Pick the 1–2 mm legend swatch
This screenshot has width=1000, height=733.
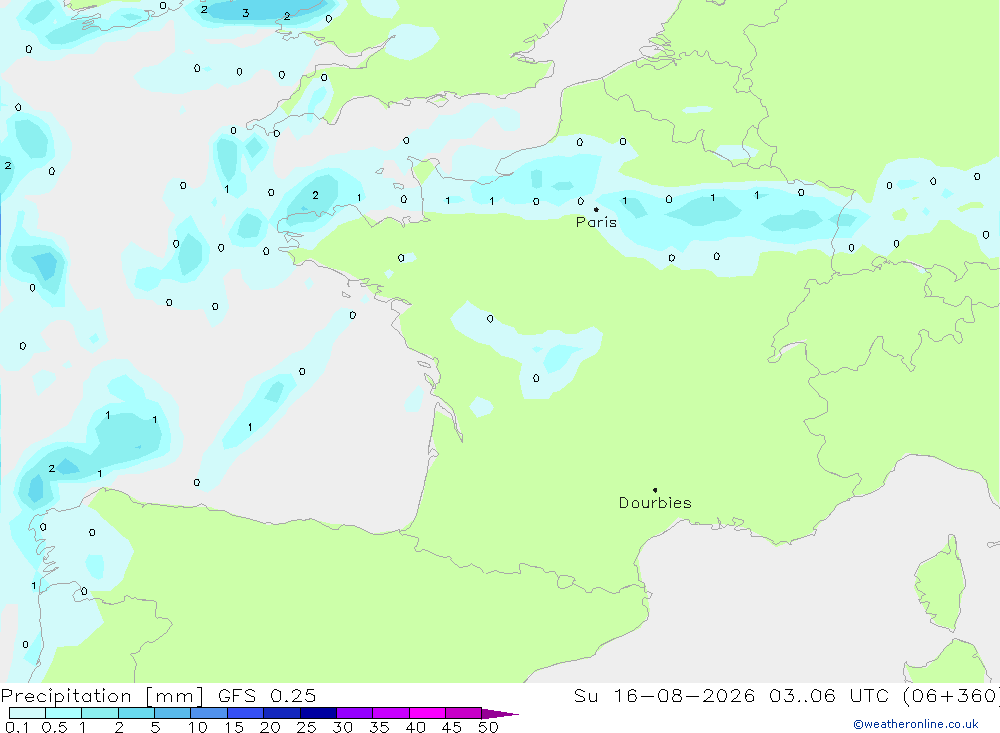(x=99, y=713)
